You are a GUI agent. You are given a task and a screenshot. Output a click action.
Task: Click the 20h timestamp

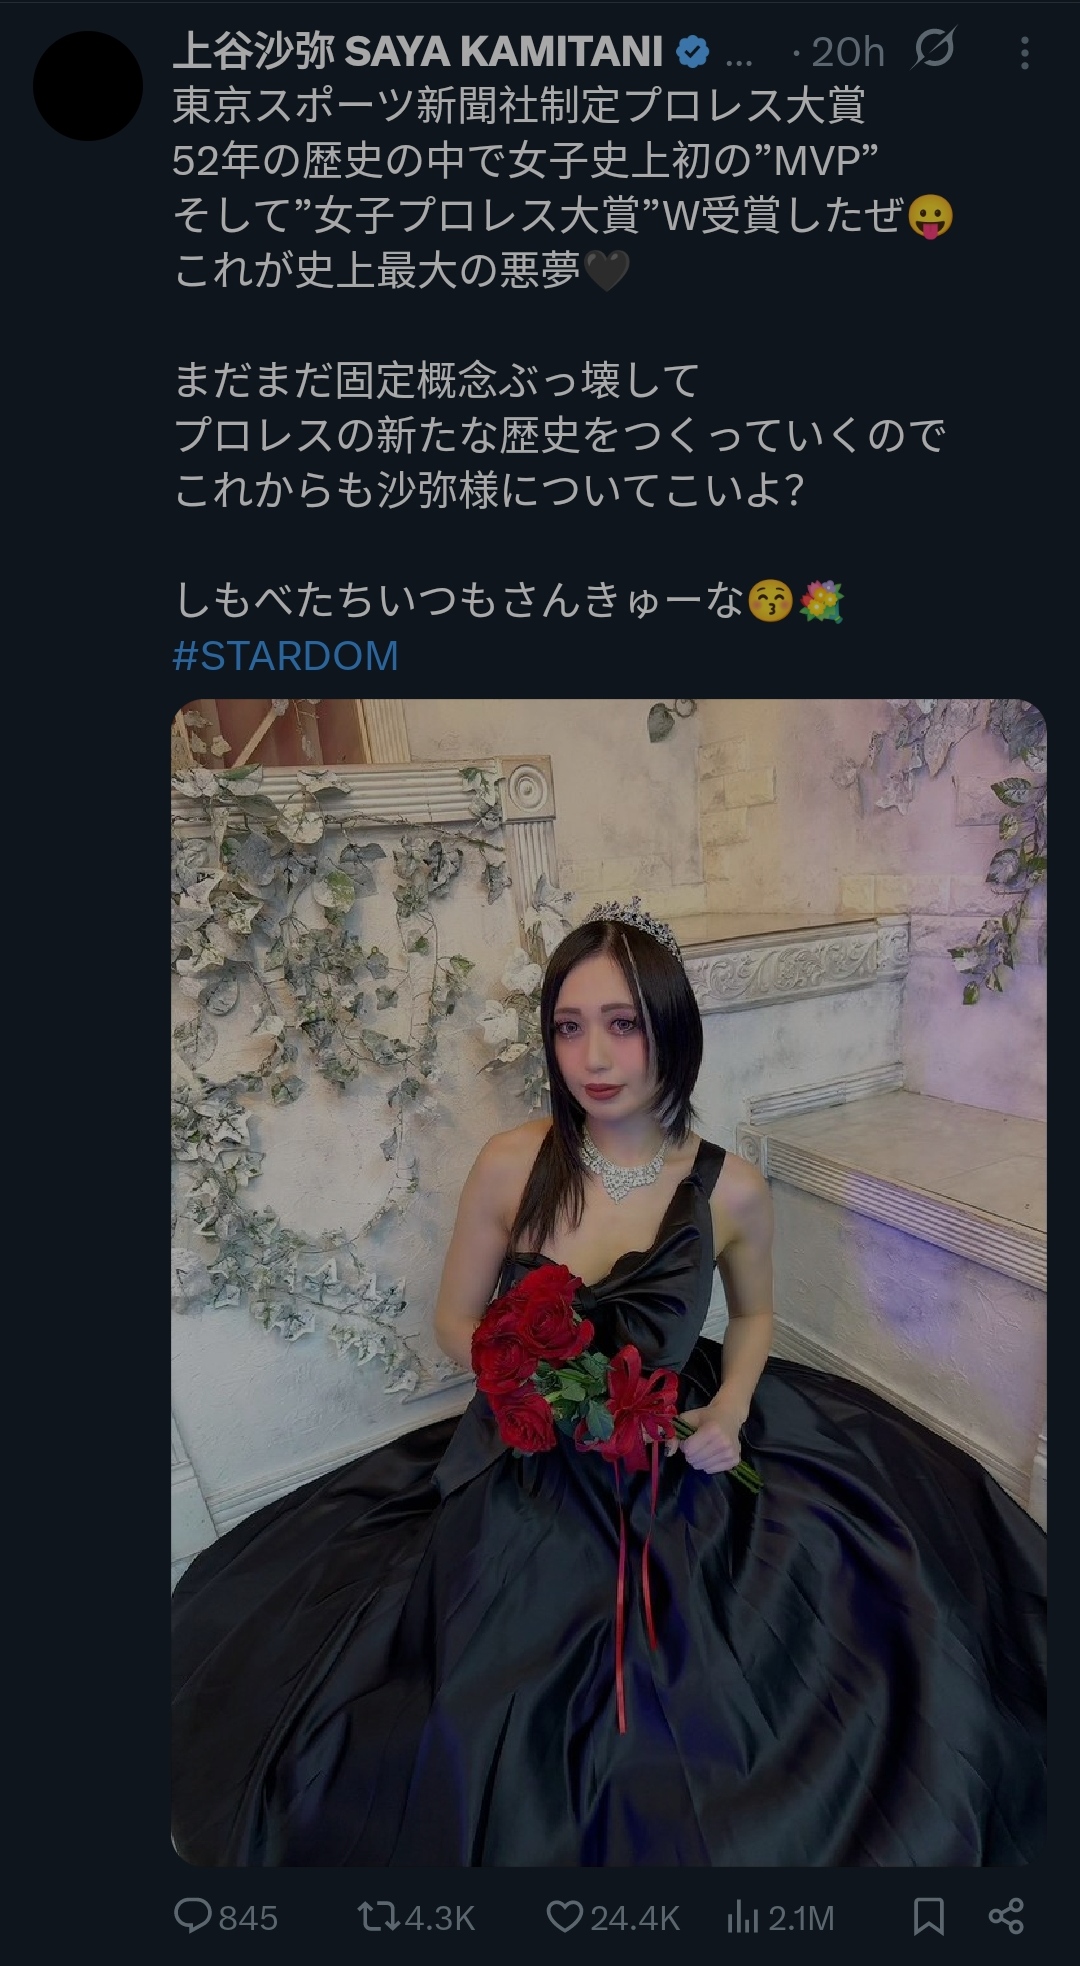click(x=848, y=52)
